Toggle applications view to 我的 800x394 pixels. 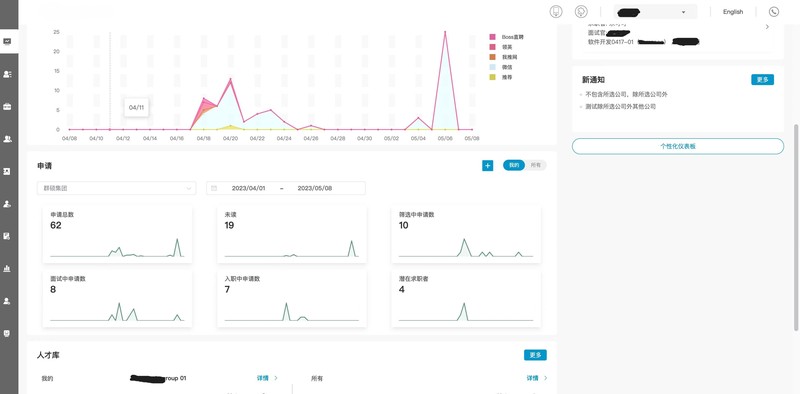coord(514,165)
